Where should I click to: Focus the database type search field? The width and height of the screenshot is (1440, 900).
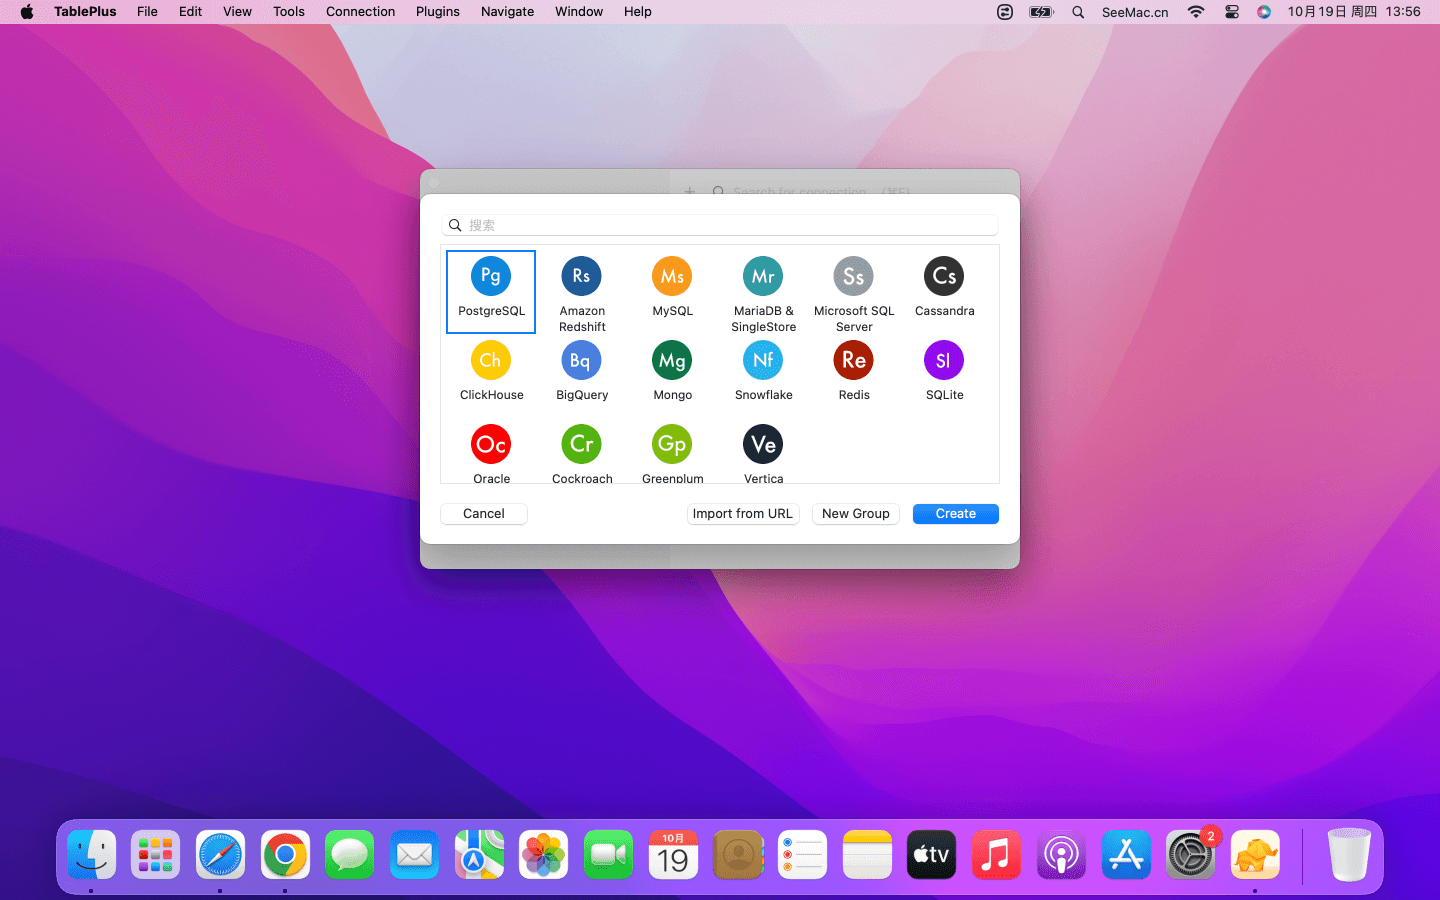point(720,225)
